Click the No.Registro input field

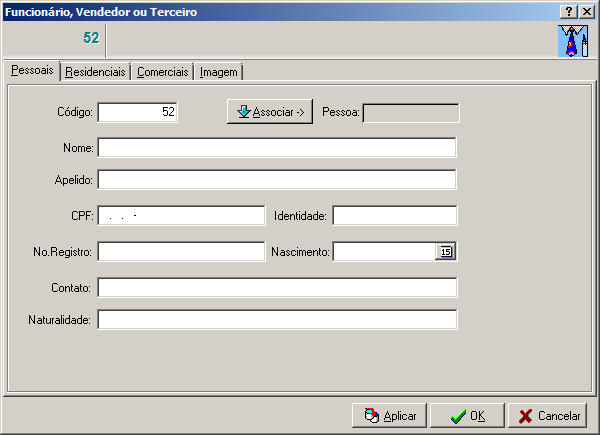(x=180, y=252)
